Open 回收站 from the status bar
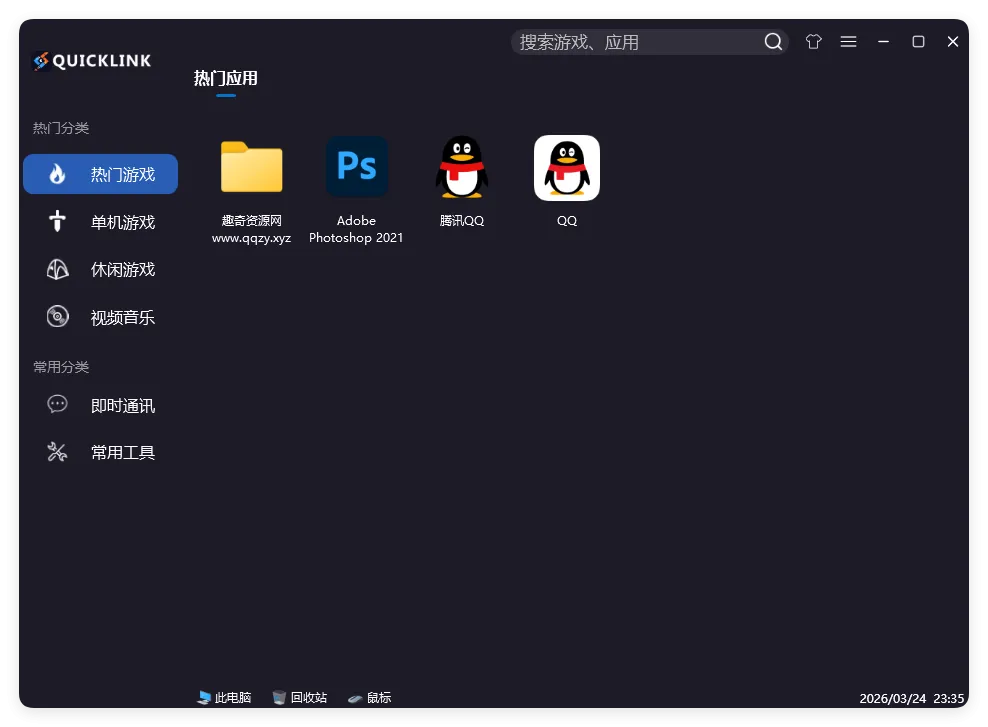Screen dimensions: 988x727 click(299, 697)
